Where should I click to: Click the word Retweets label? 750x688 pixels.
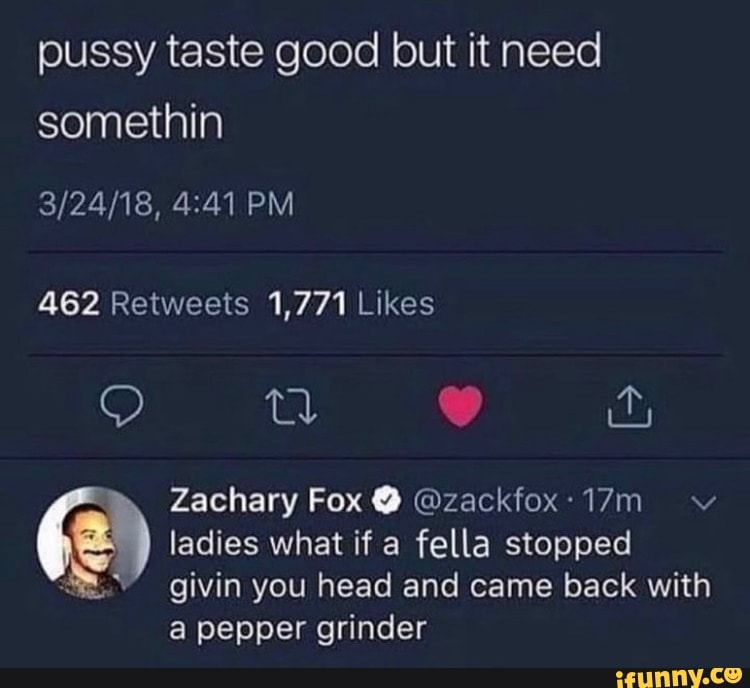tap(180, 304)
